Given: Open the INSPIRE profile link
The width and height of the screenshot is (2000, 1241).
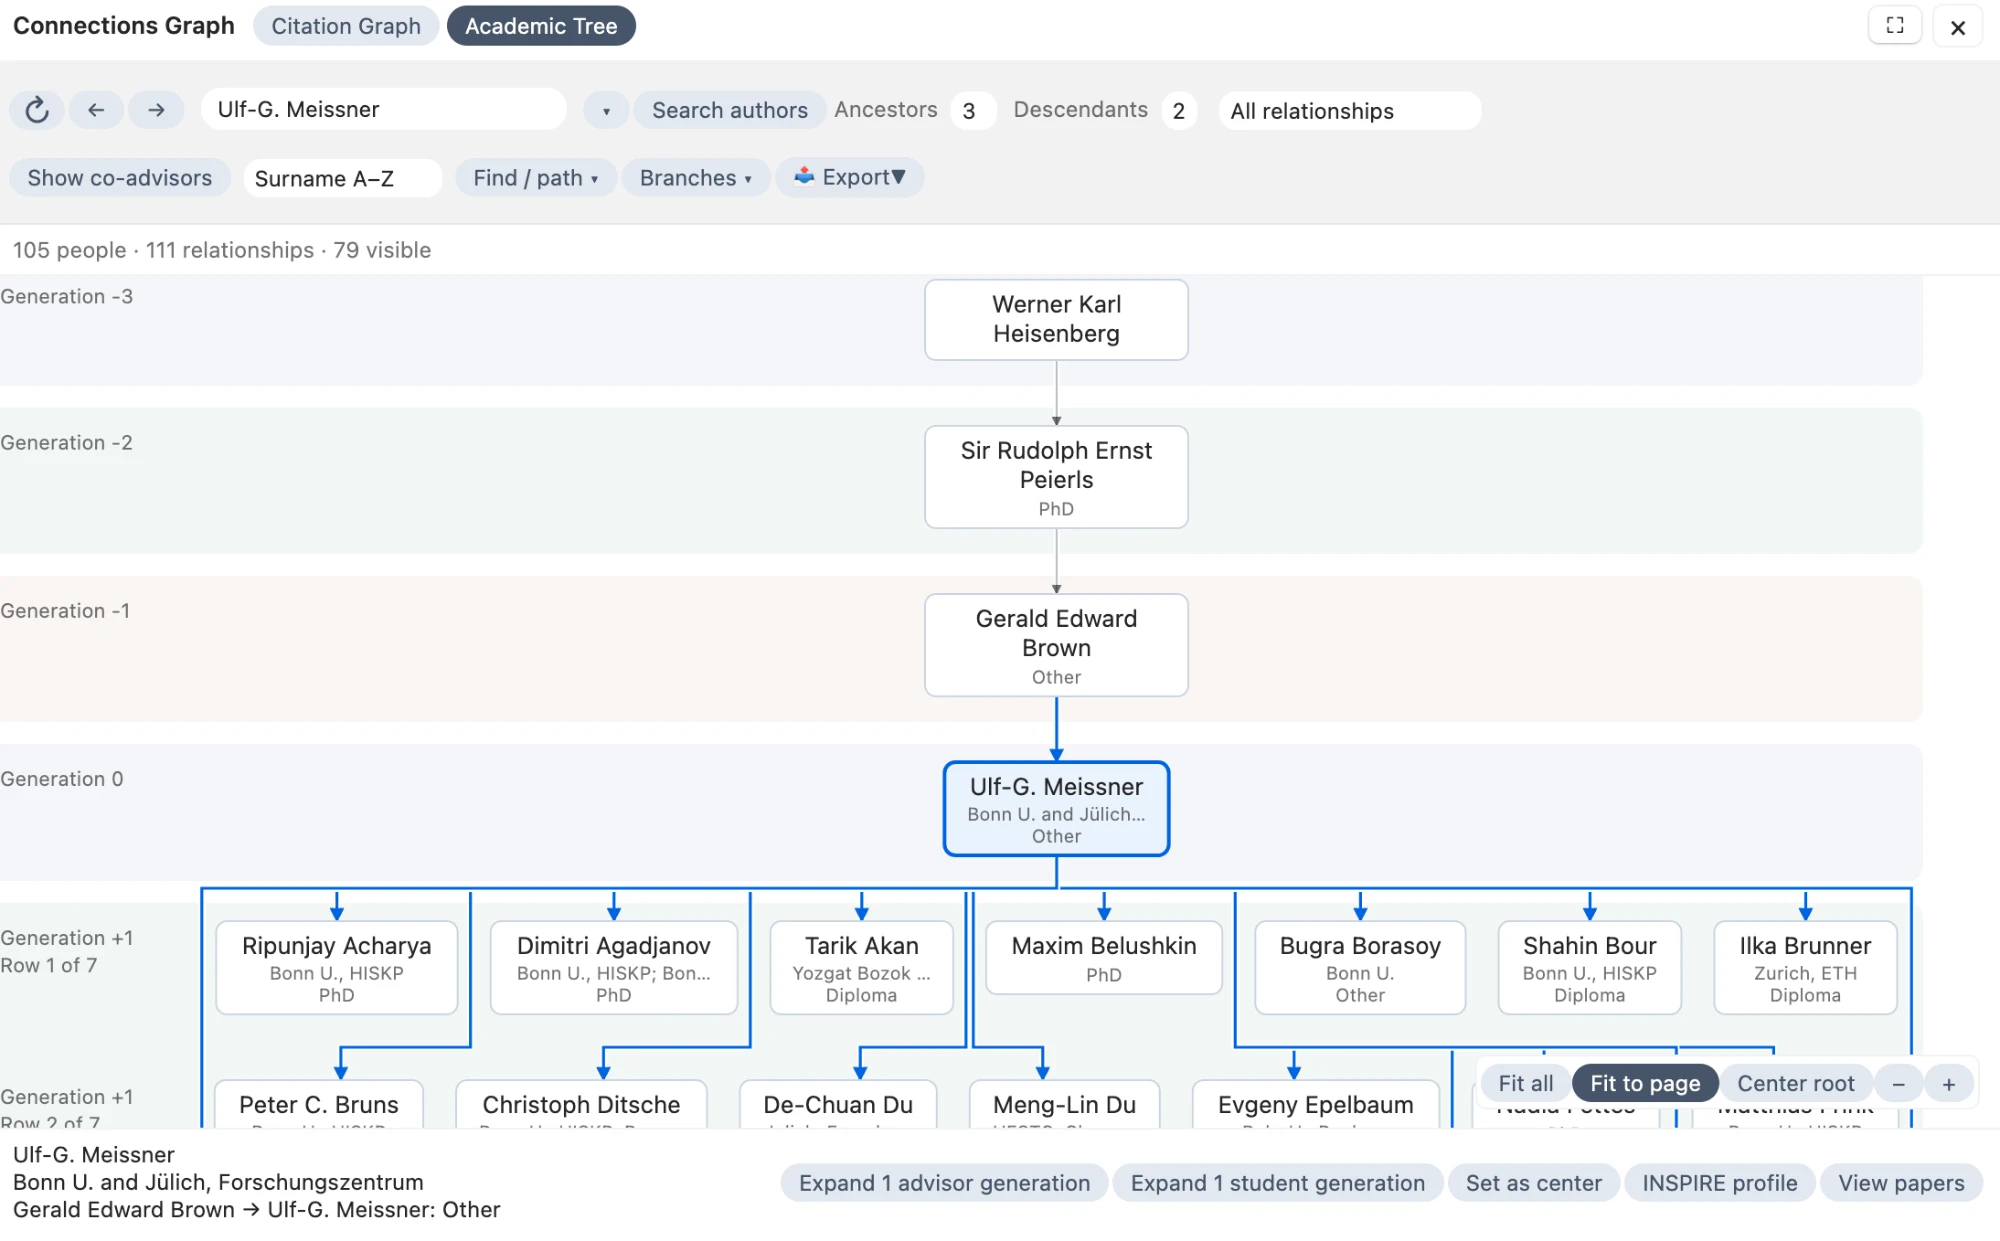Looking at the screenshot, I should (x=1719, y=1183).
